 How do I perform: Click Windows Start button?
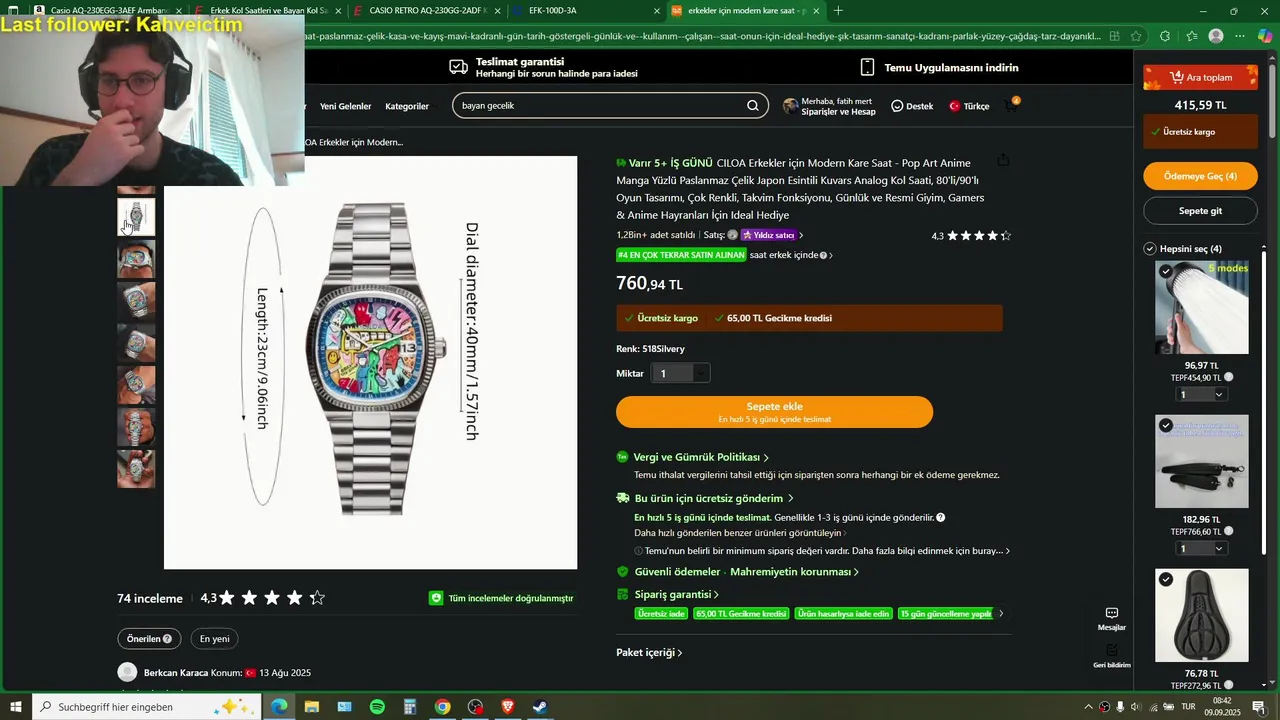[x=14, y=707]
